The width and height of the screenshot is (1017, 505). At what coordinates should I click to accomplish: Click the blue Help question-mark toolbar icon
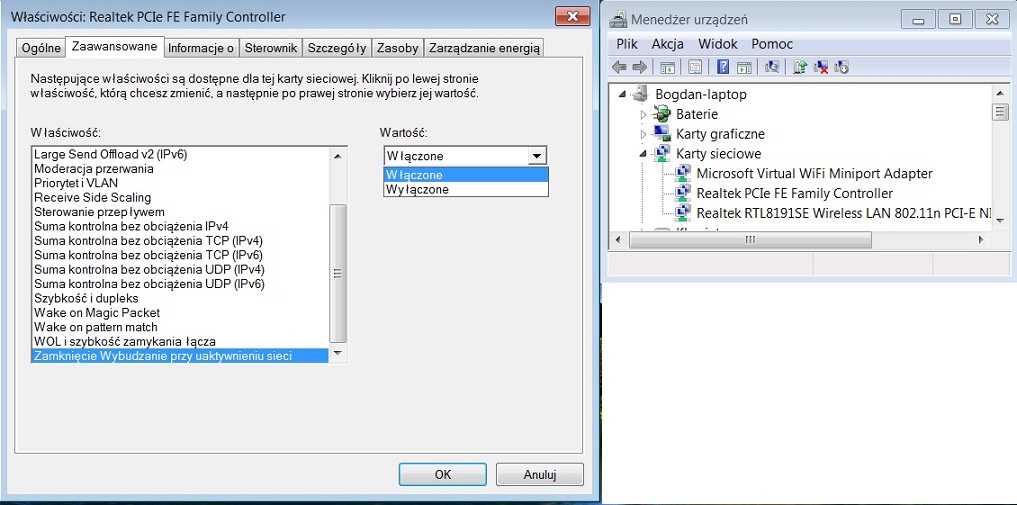click(724, 67)
